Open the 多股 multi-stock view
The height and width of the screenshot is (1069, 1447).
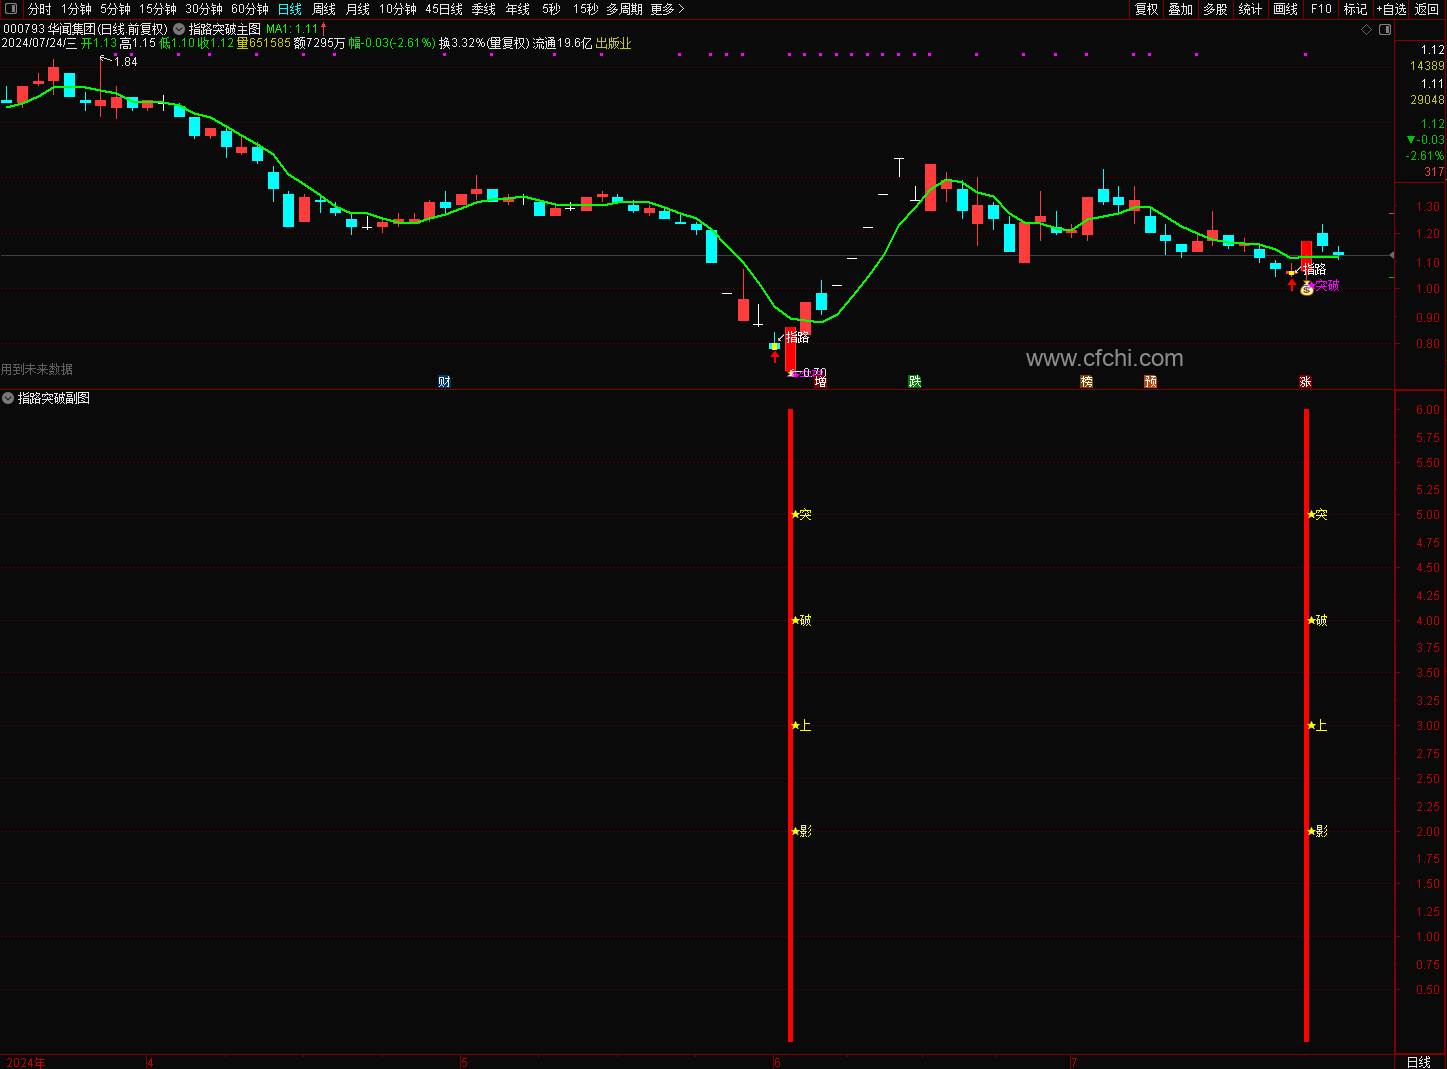coord(1215,9)
